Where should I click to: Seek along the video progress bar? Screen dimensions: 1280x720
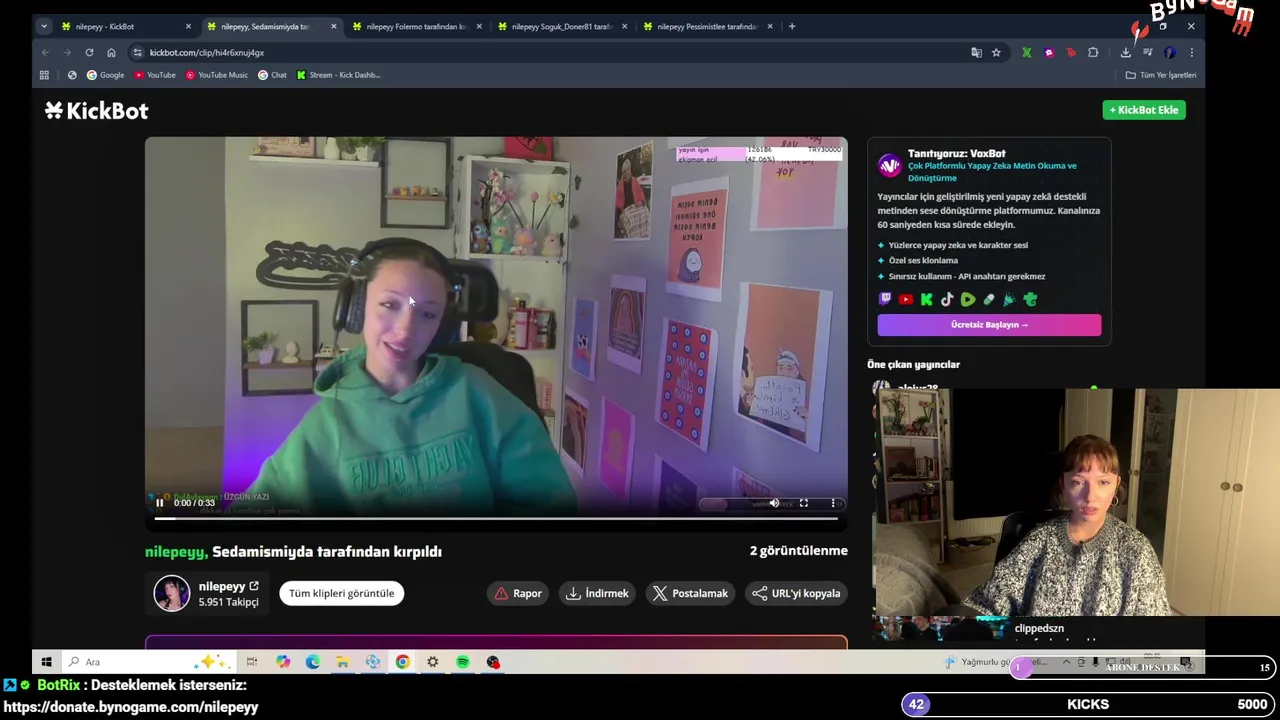[x=496, y=518]
